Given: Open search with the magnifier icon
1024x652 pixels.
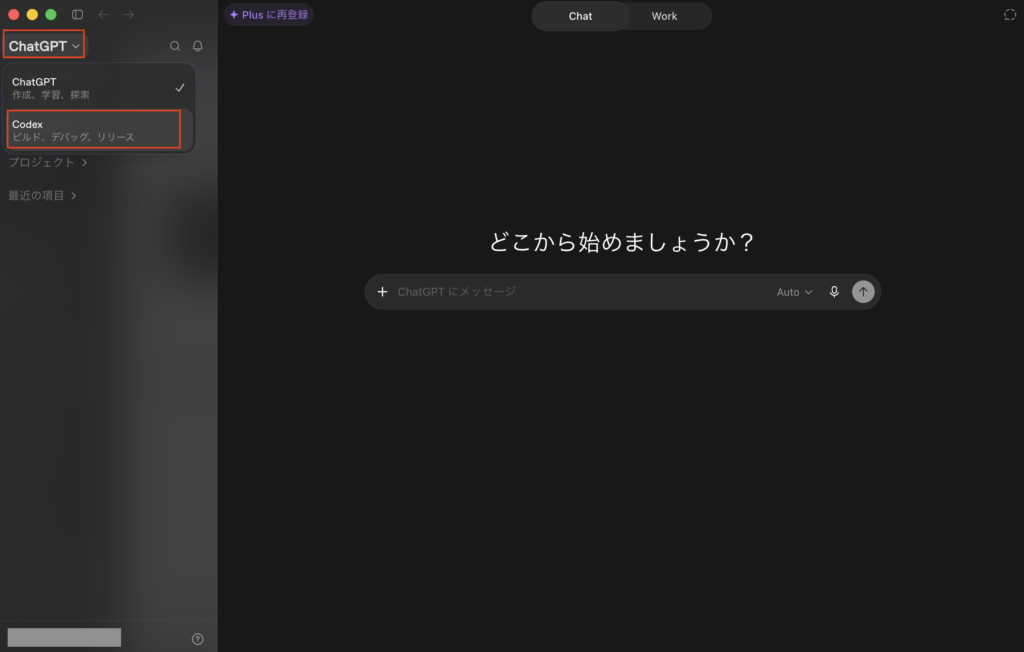Looking at the screenshot, I should click(x=175, y=46).
